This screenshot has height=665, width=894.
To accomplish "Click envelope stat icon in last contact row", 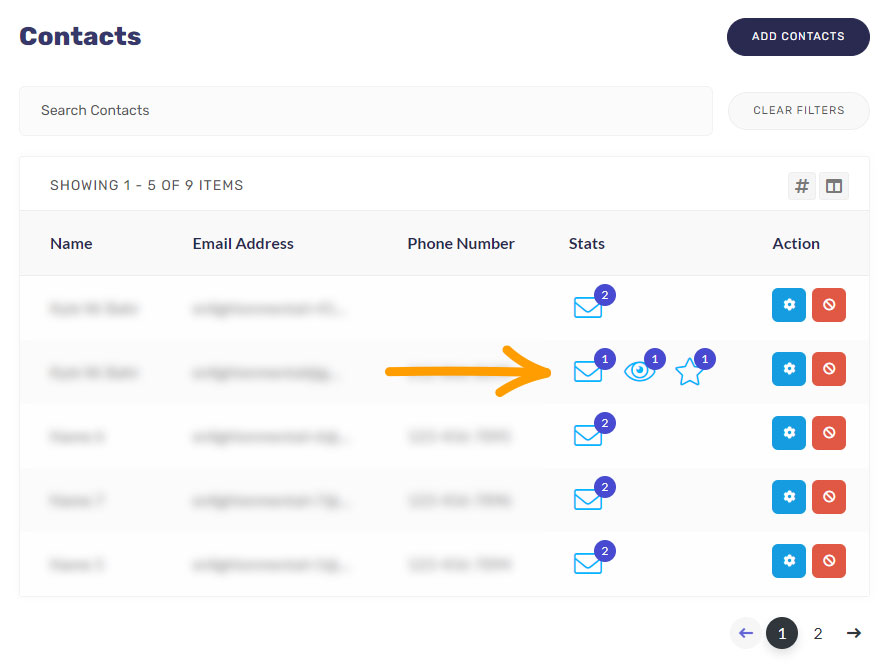I will click(x=588, y=563).
